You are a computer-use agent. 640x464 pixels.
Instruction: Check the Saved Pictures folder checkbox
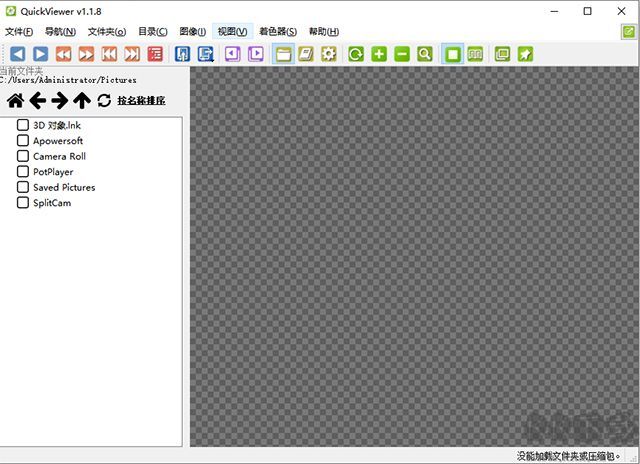23,187
